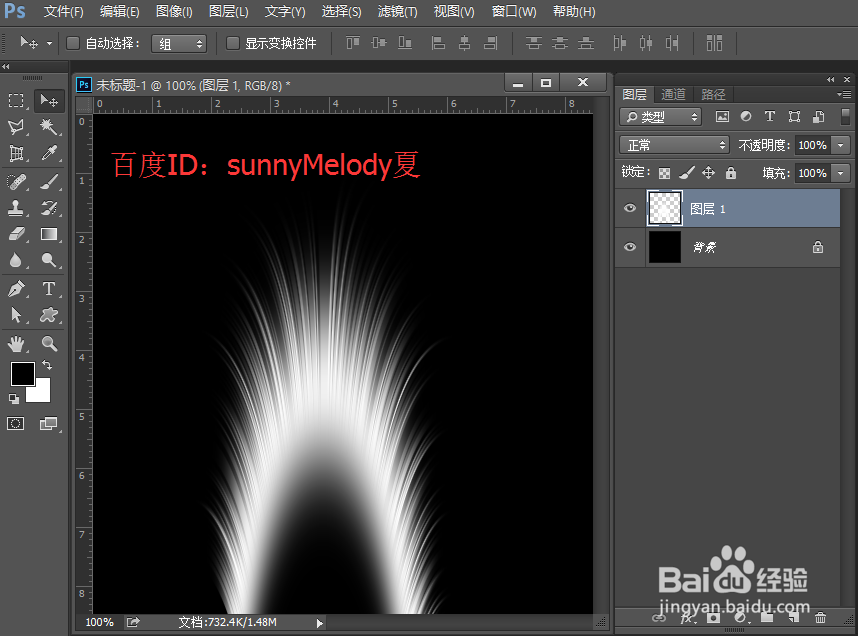
Task: Click align top edges button
Action: (353, 43)
